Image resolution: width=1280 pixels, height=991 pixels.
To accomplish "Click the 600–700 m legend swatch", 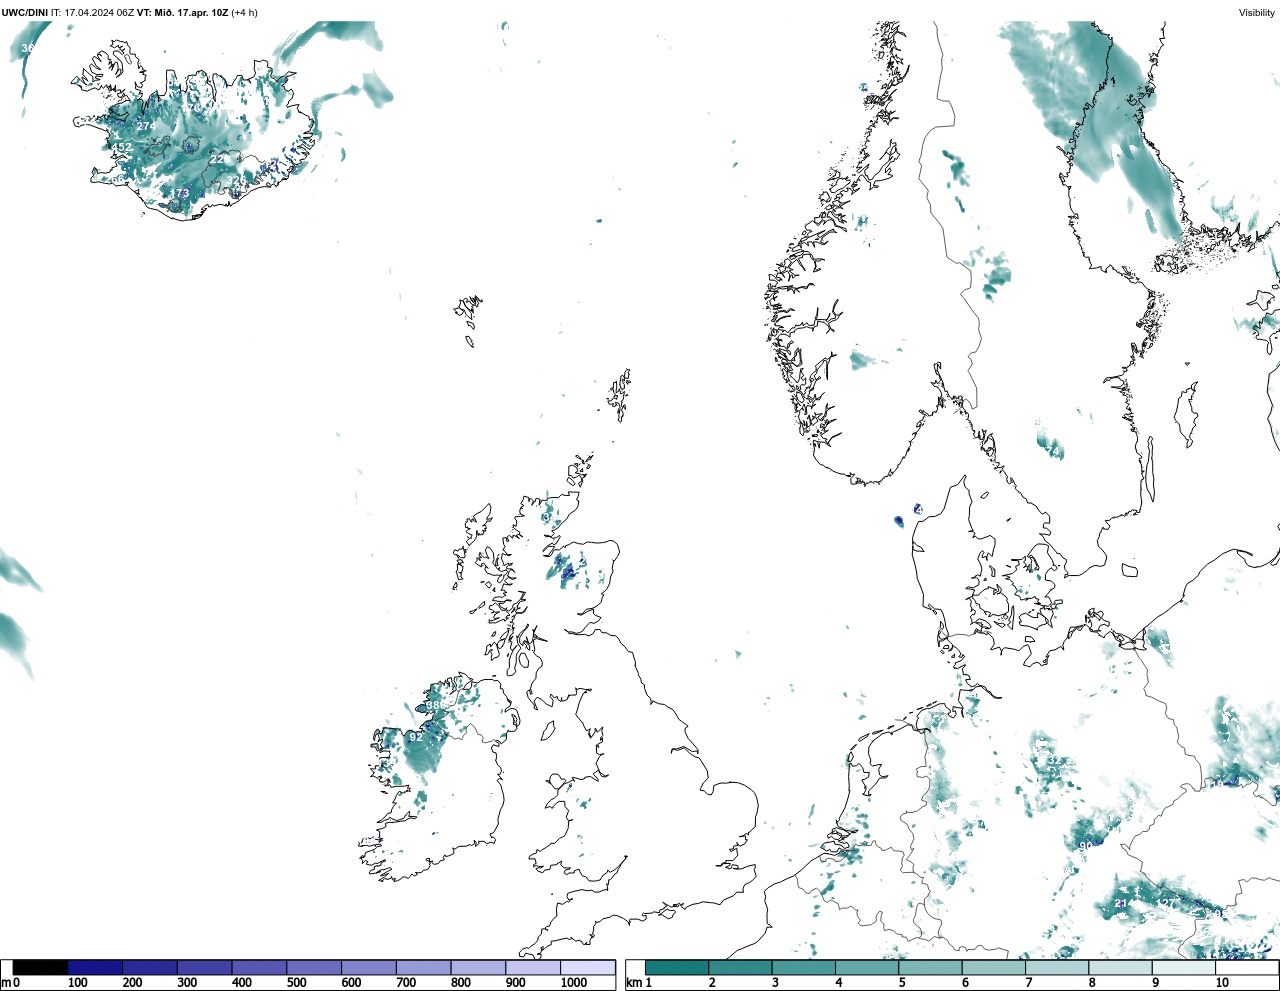I will tap(368, 967).
